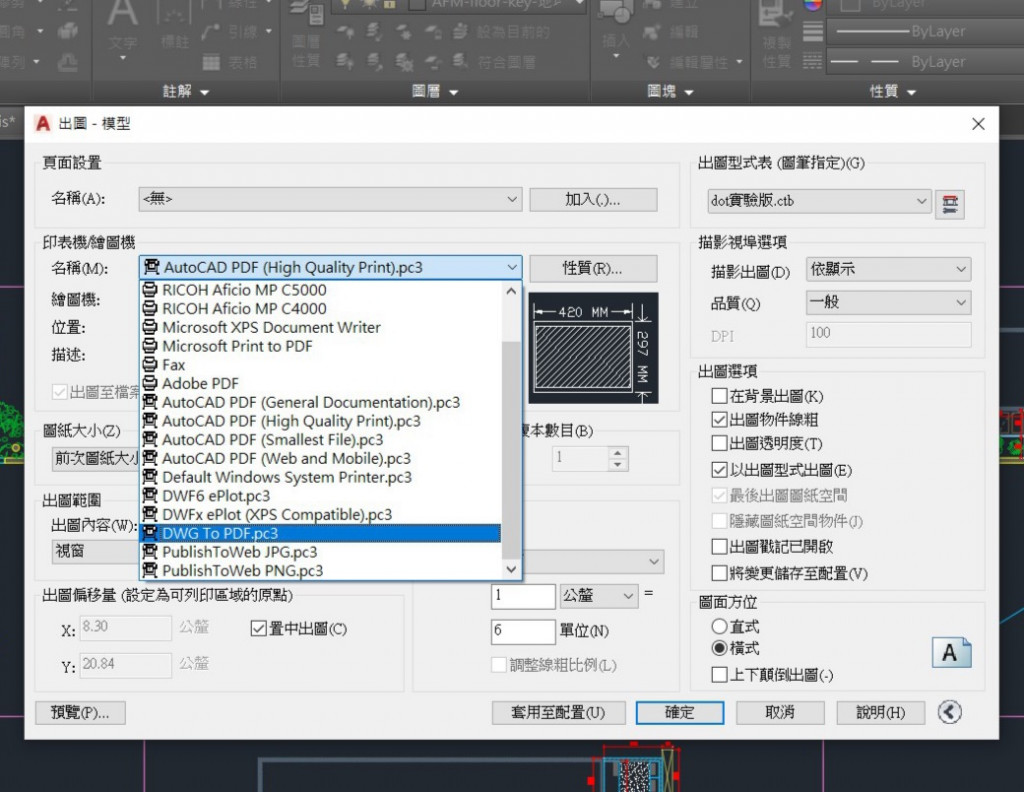Open quality dropdown 一般
This screenshot has width=1024, height=792.
coord(888,302)
